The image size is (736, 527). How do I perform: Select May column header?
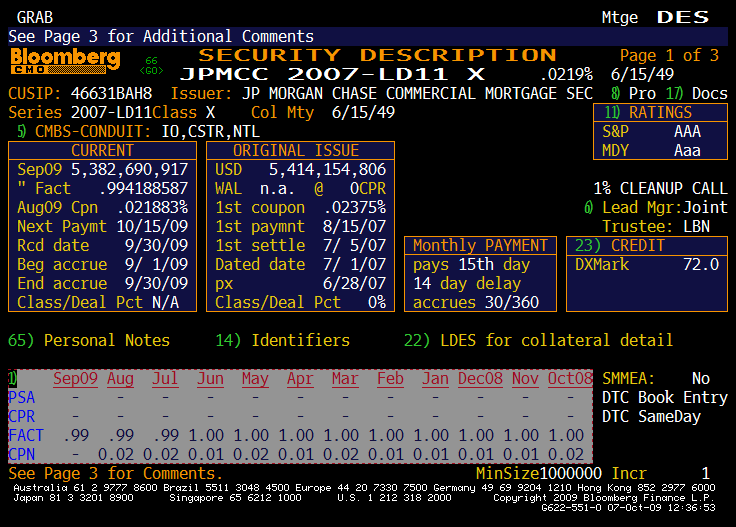pos(255,378)
